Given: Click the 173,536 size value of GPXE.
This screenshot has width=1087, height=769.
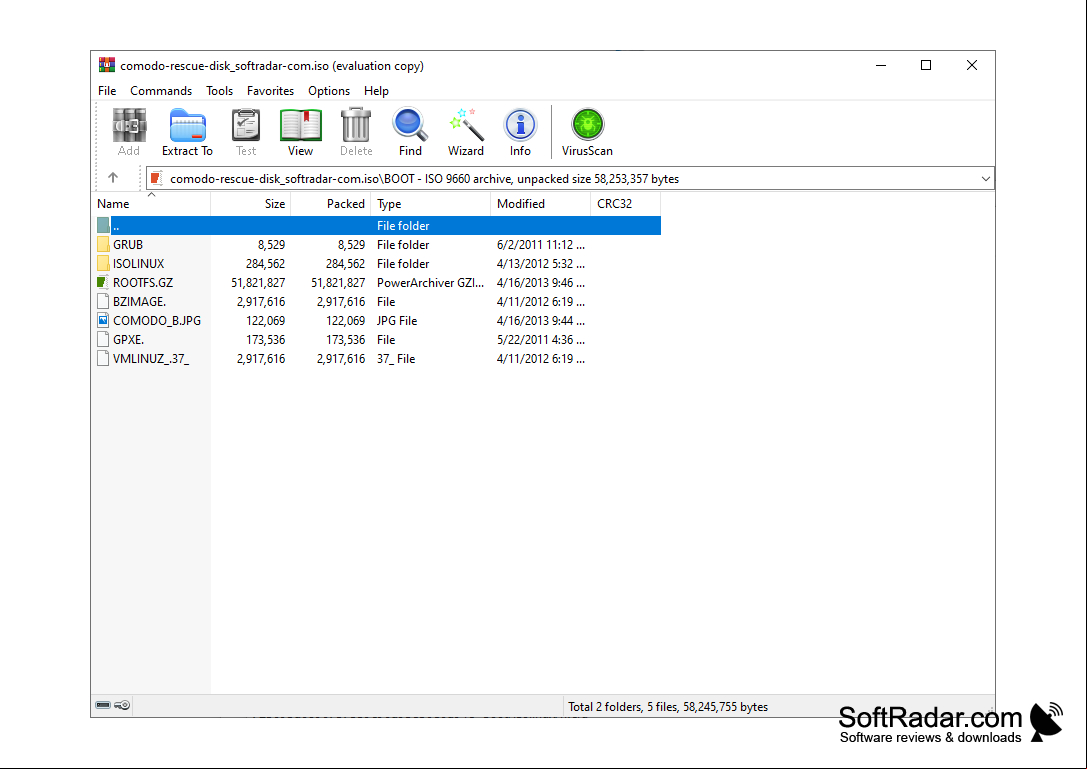Looking at the screenshot, I should [x=266, y=340].
